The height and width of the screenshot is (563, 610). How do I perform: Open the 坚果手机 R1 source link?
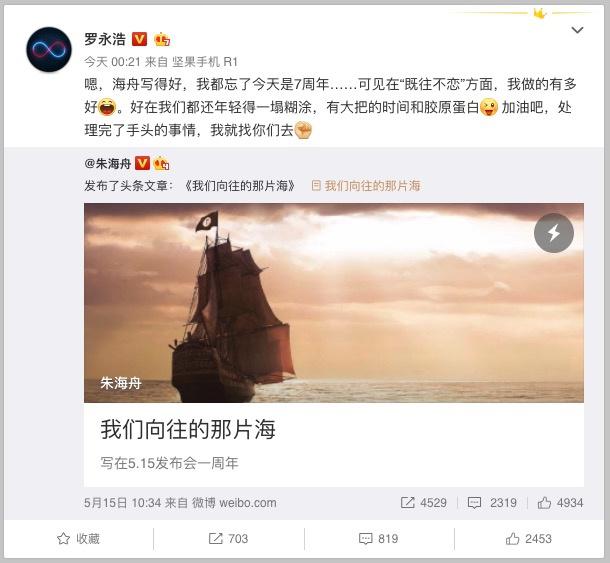click(x=205, y=61)
